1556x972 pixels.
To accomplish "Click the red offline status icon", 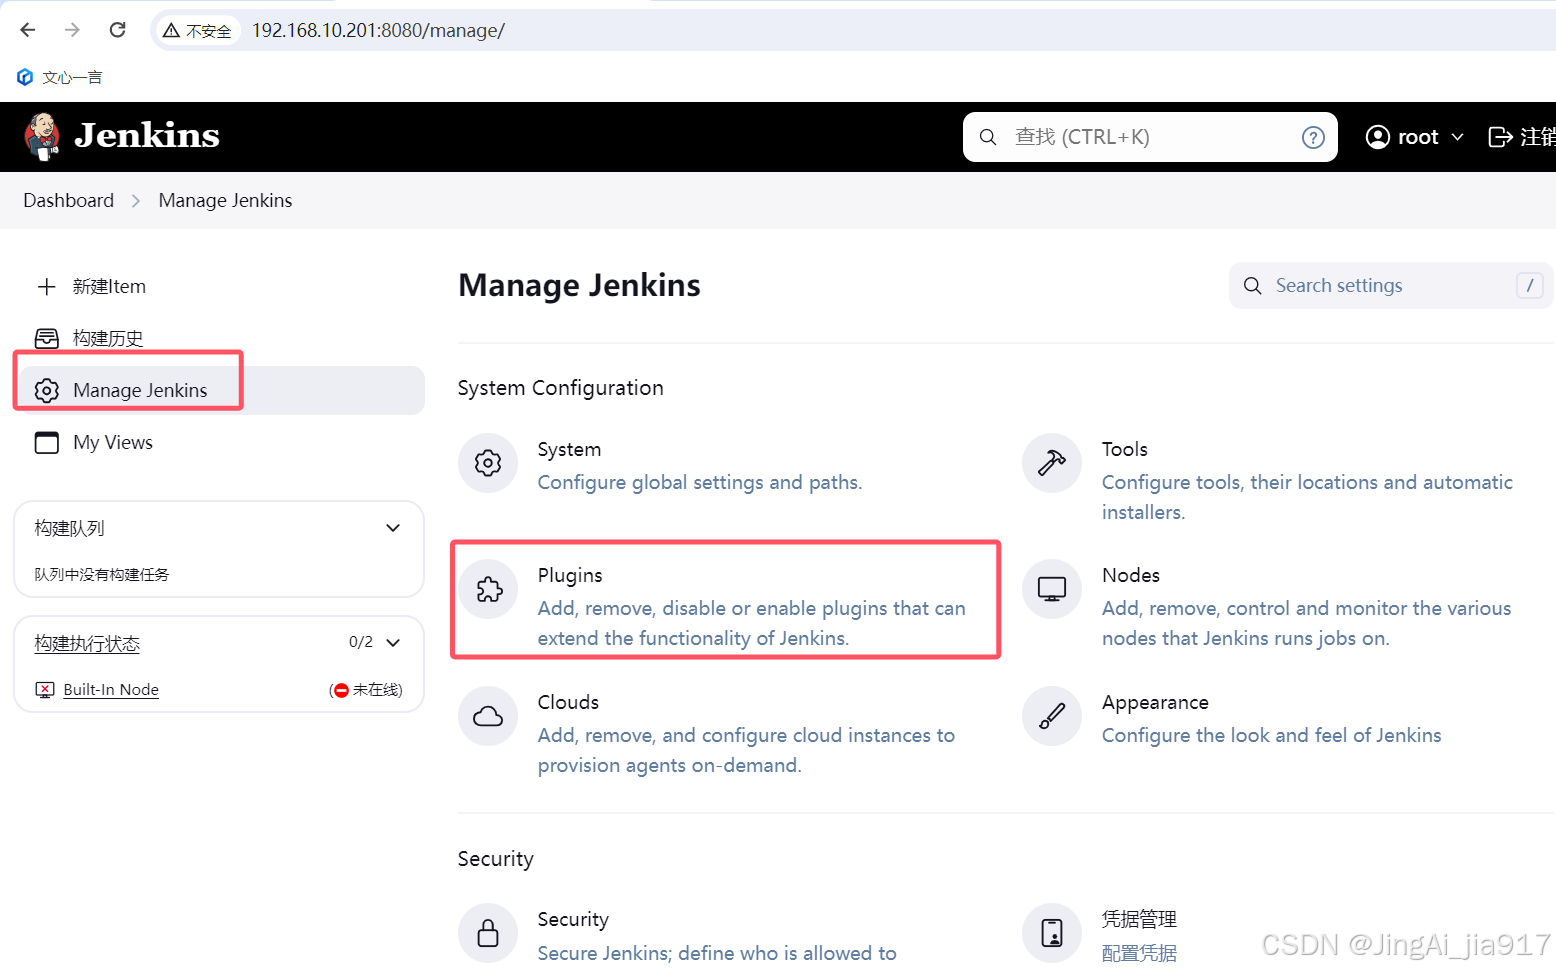I will click(341, 690).
